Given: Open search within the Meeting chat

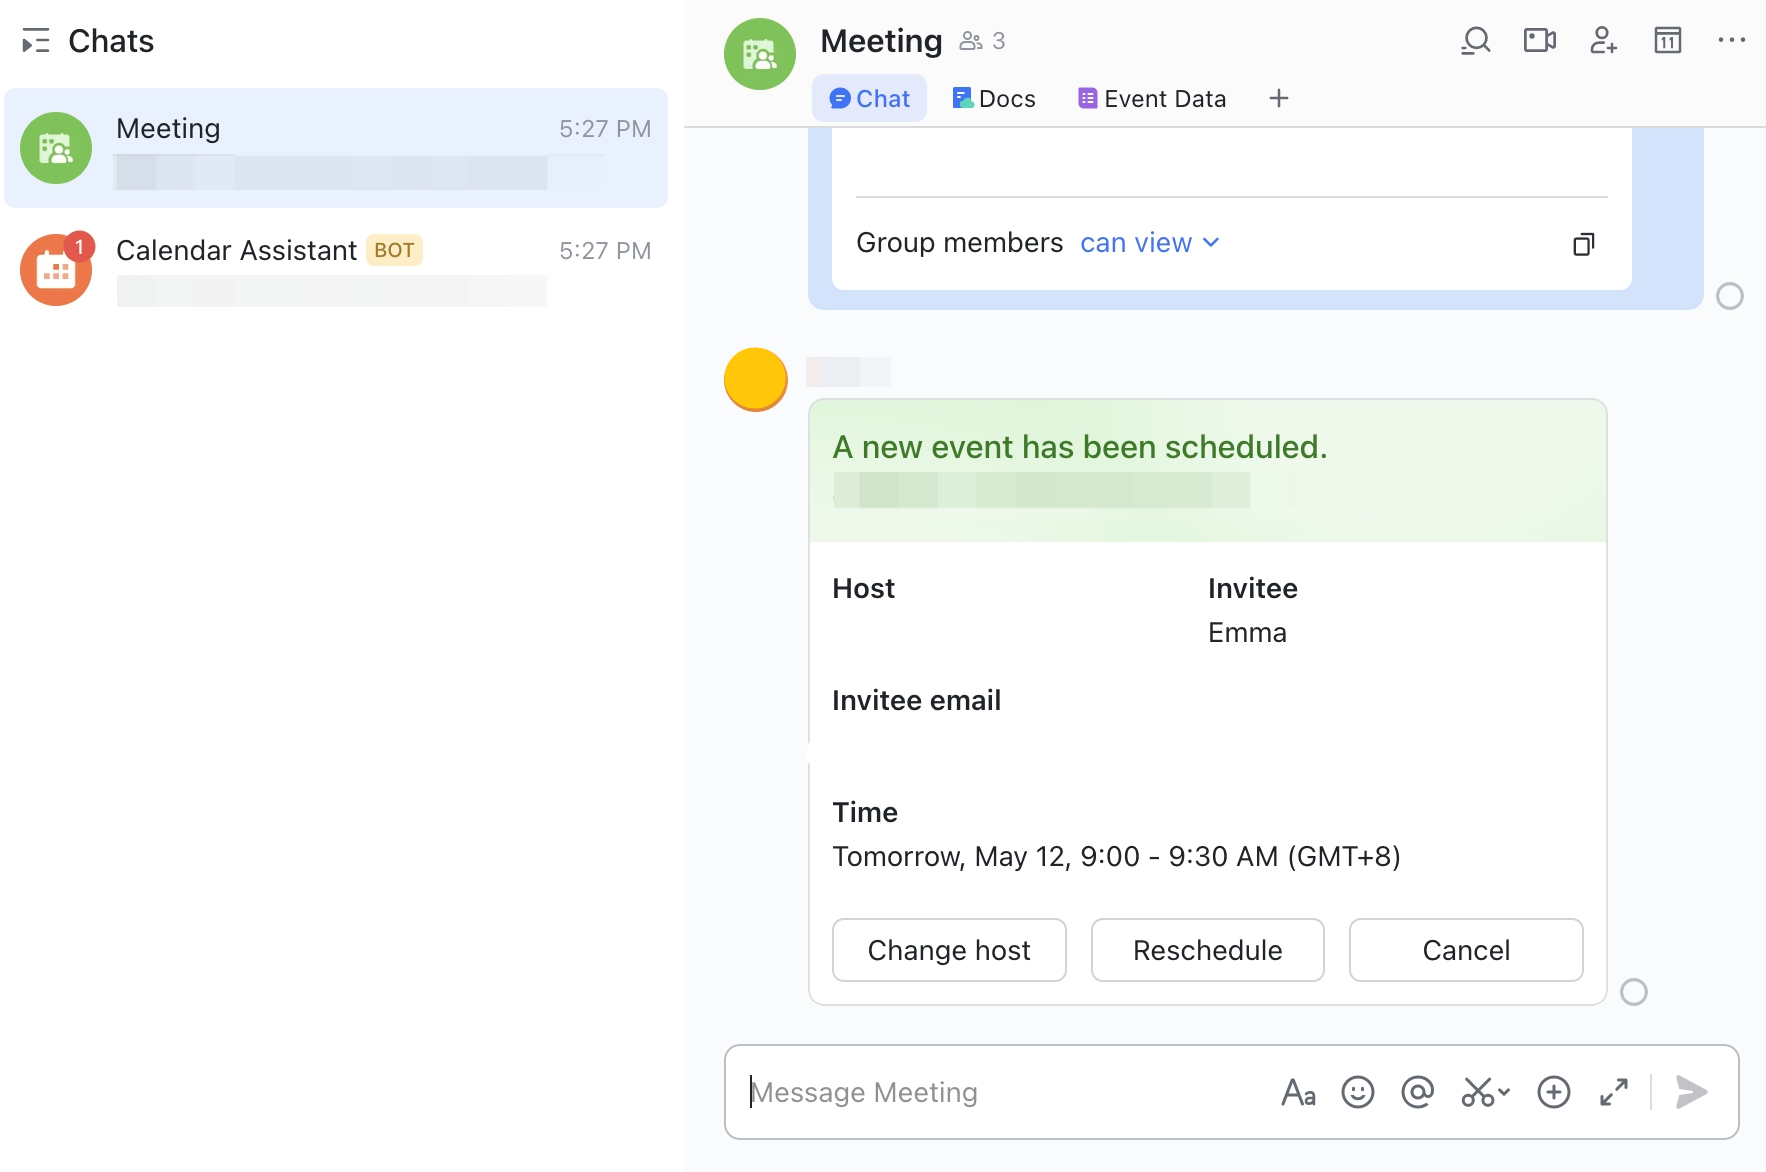Looking at the screenshot, I should coord(1476,41).
